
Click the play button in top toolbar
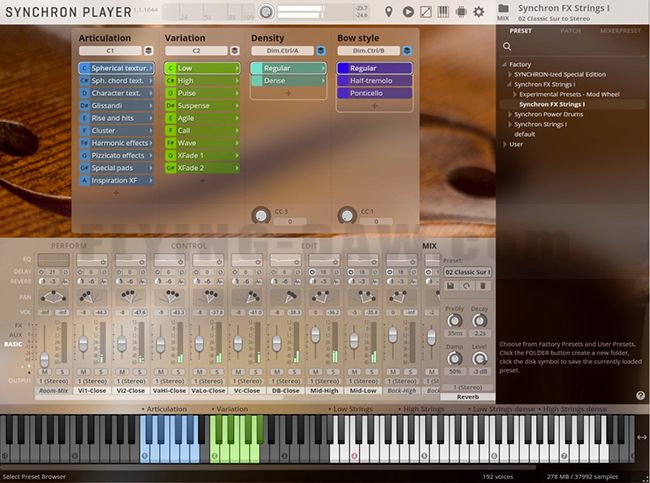(408, 12)
